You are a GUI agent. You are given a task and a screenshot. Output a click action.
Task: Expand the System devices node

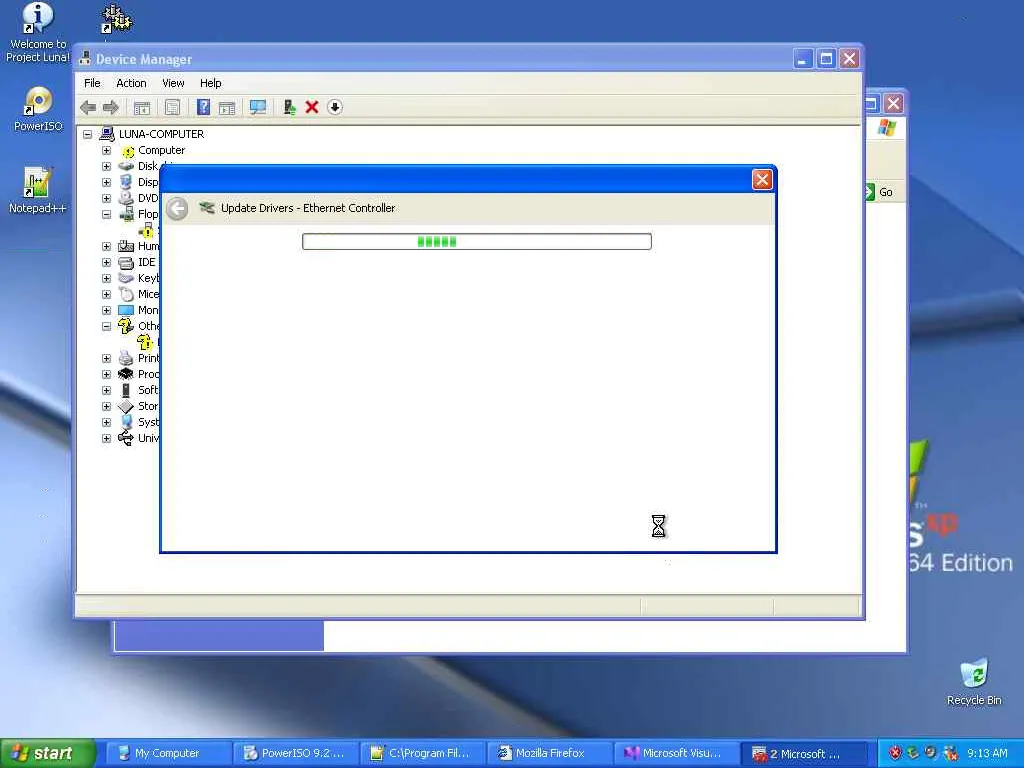pyautogui.click(x=106, y=423)
